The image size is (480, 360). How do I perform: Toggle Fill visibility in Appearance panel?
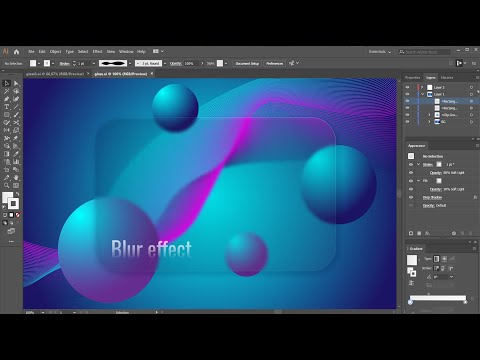click(411, 181)
